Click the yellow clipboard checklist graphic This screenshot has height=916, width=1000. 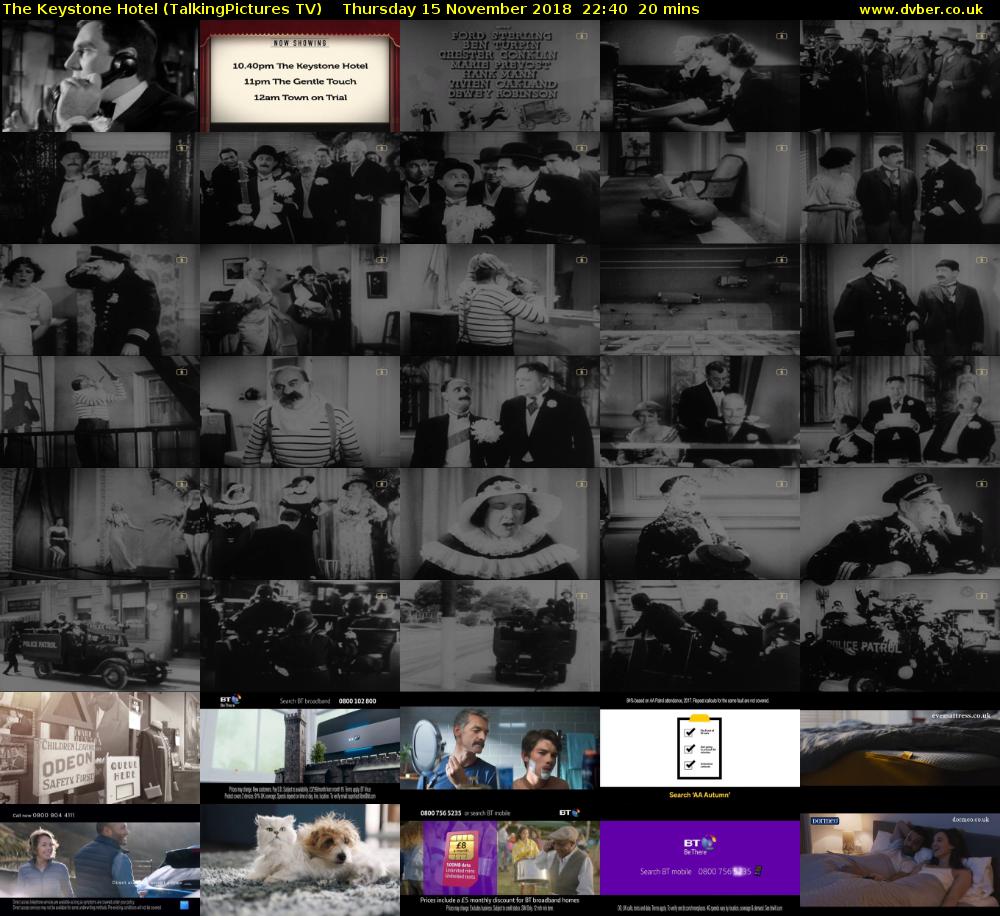click(x=700, y=747)
